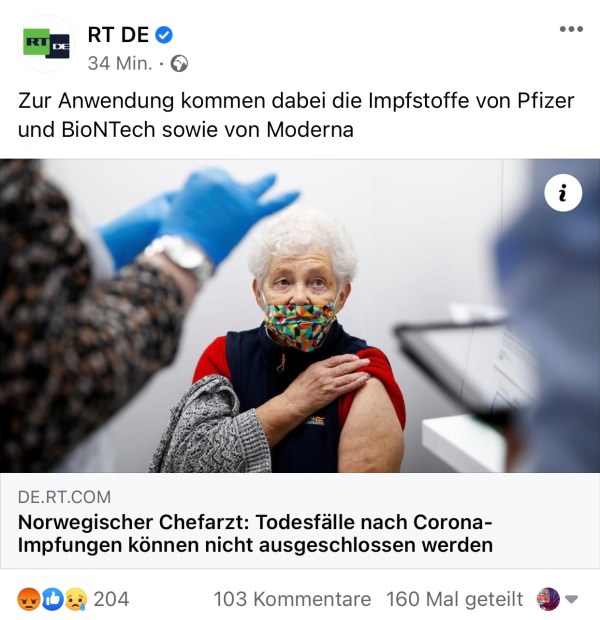Click the angry reaction emoji
This screenshot has width=600, height=620.
[x=29, y=599]
